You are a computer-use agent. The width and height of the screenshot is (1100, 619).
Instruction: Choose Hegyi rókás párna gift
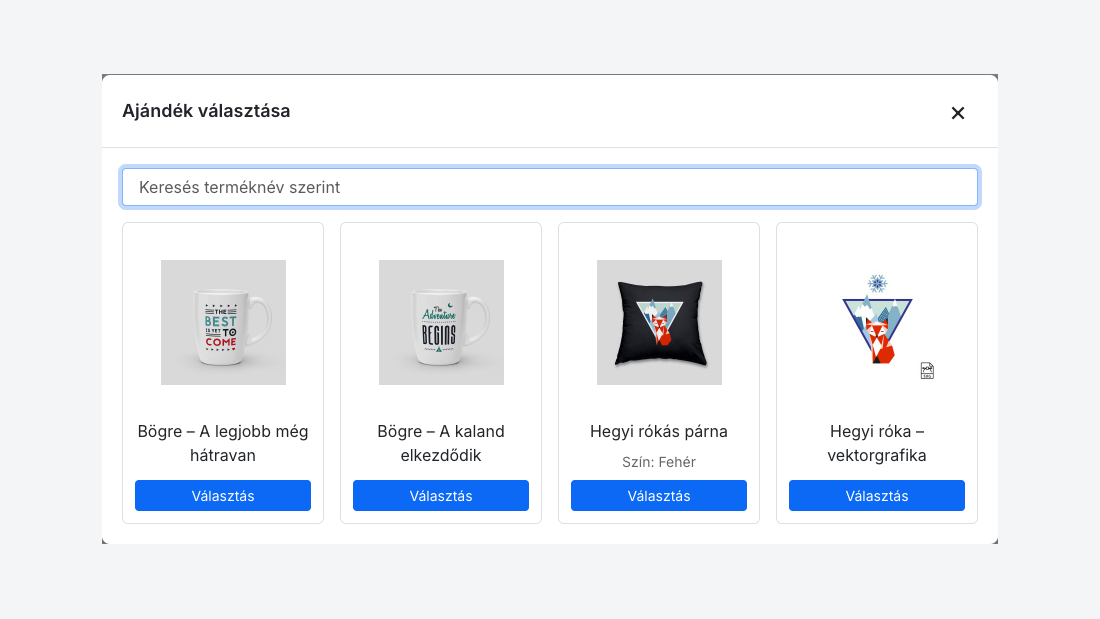659,495
